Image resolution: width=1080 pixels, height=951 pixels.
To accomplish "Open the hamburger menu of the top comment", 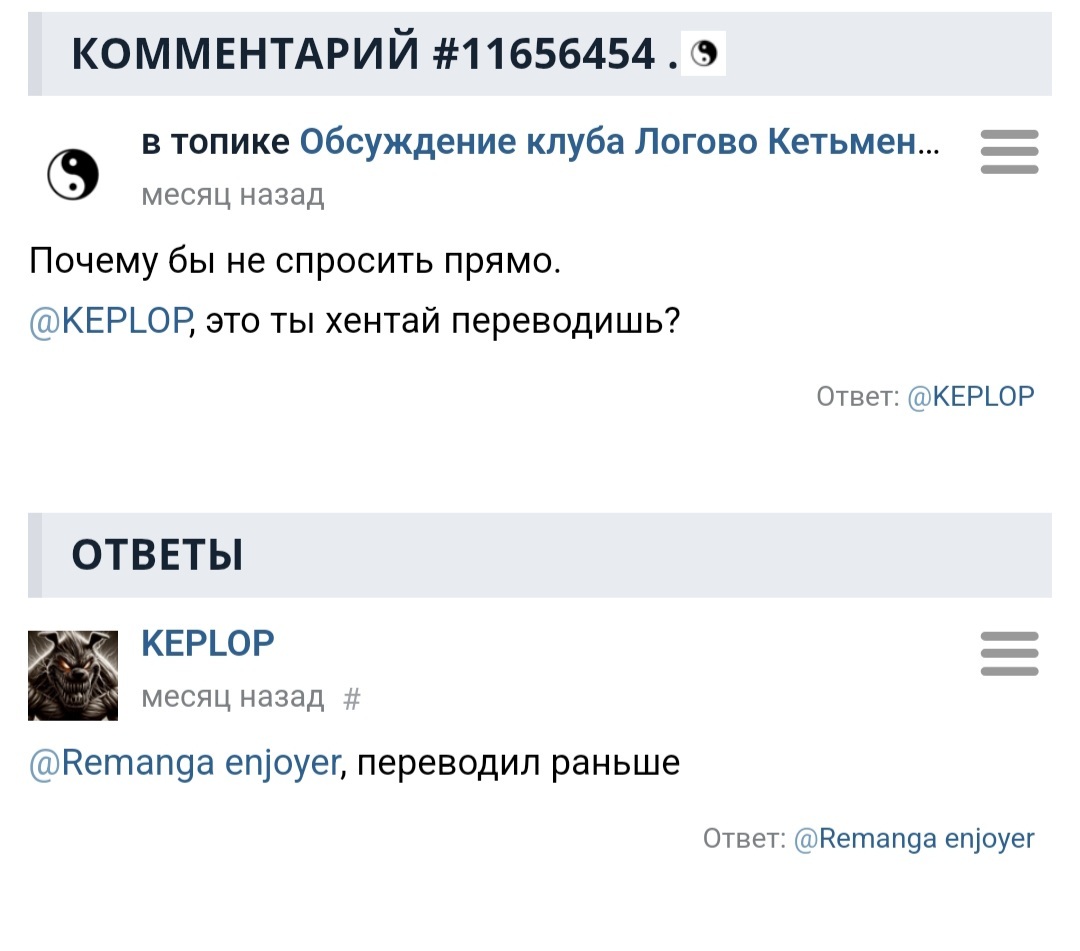I will pyautogui.click(x=1009, y=153).
